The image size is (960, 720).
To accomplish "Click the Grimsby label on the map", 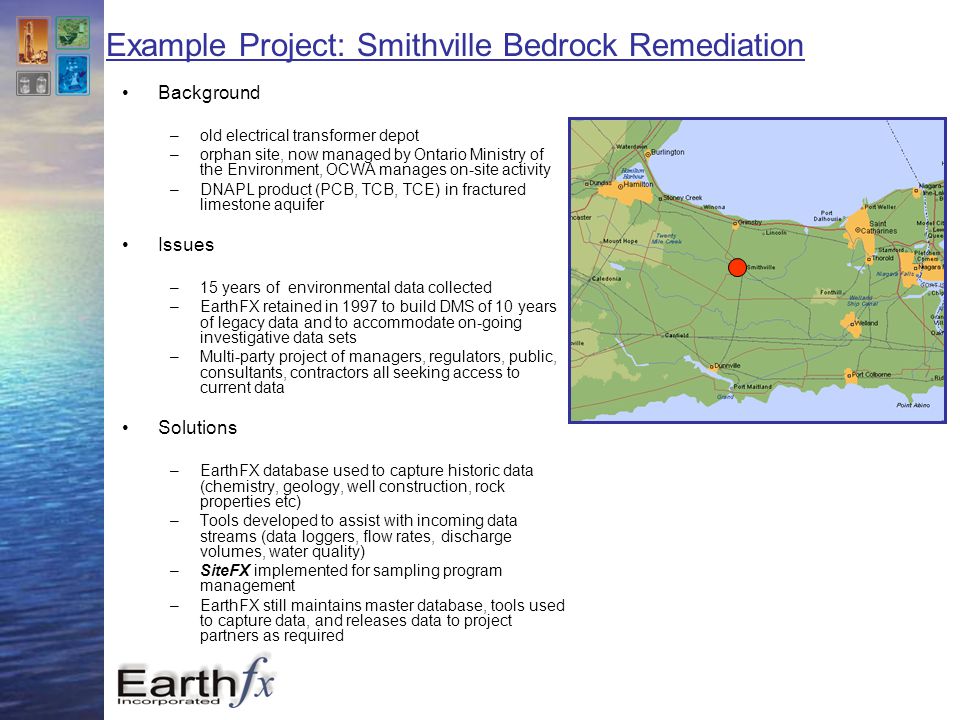I will [750, 222].
